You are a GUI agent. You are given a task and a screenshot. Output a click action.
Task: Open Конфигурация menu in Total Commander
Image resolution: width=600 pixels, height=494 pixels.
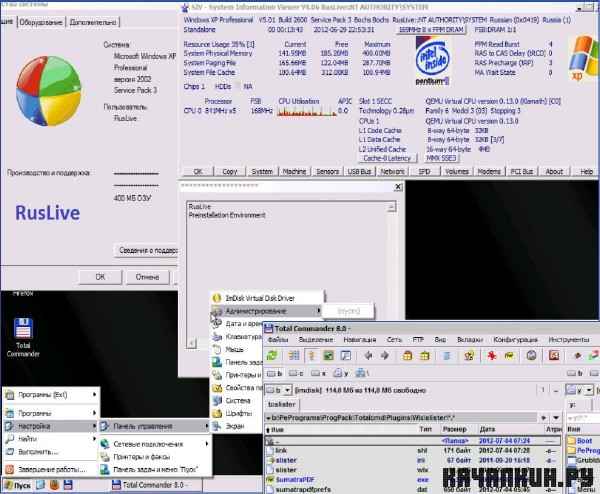[515, 339]
